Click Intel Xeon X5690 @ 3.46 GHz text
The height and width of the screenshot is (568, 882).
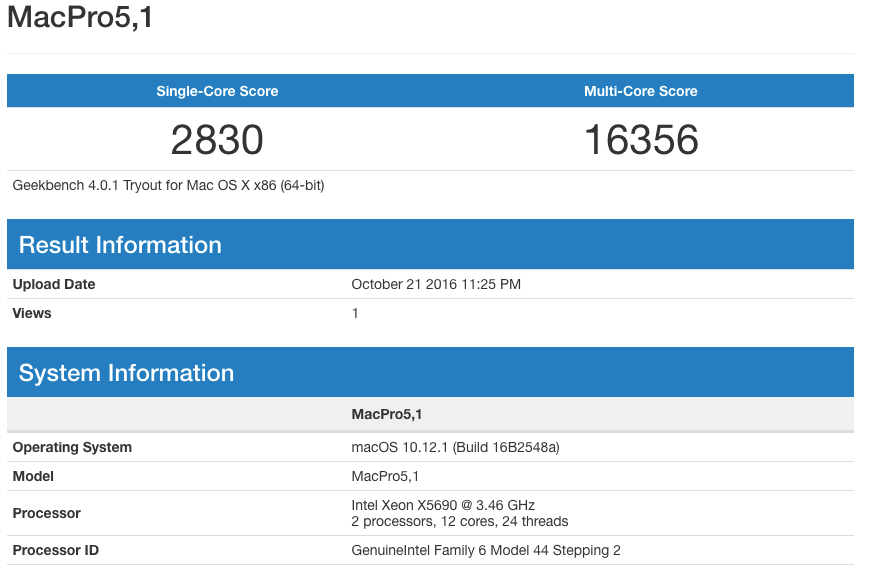[x=443, y=505]
